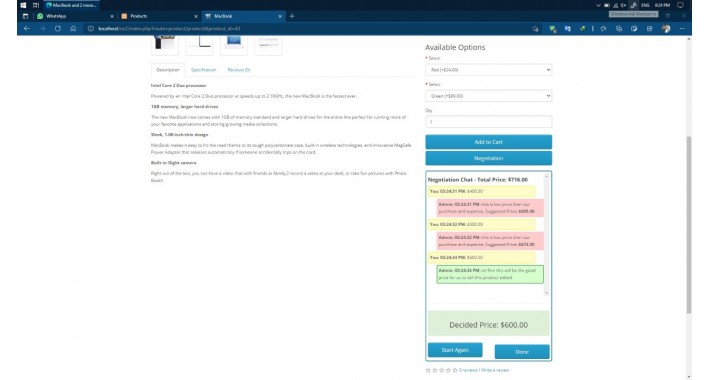This screenshot has width=710, height=380.
Task: Select the second product thumbnail image
Action: 199,45
